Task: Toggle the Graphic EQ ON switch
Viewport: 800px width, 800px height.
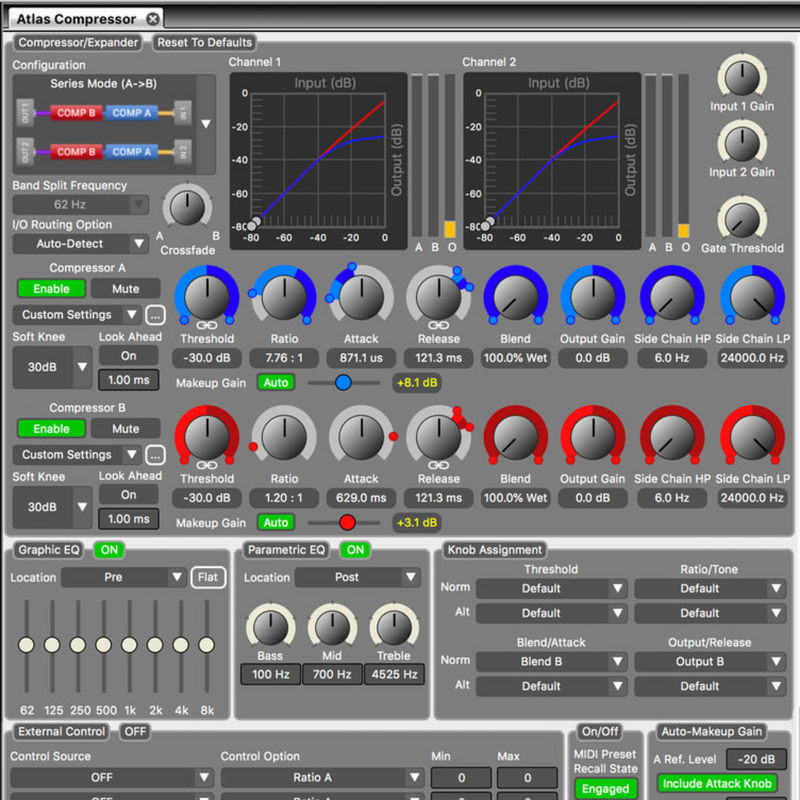Action: click(x=109, y=550)
